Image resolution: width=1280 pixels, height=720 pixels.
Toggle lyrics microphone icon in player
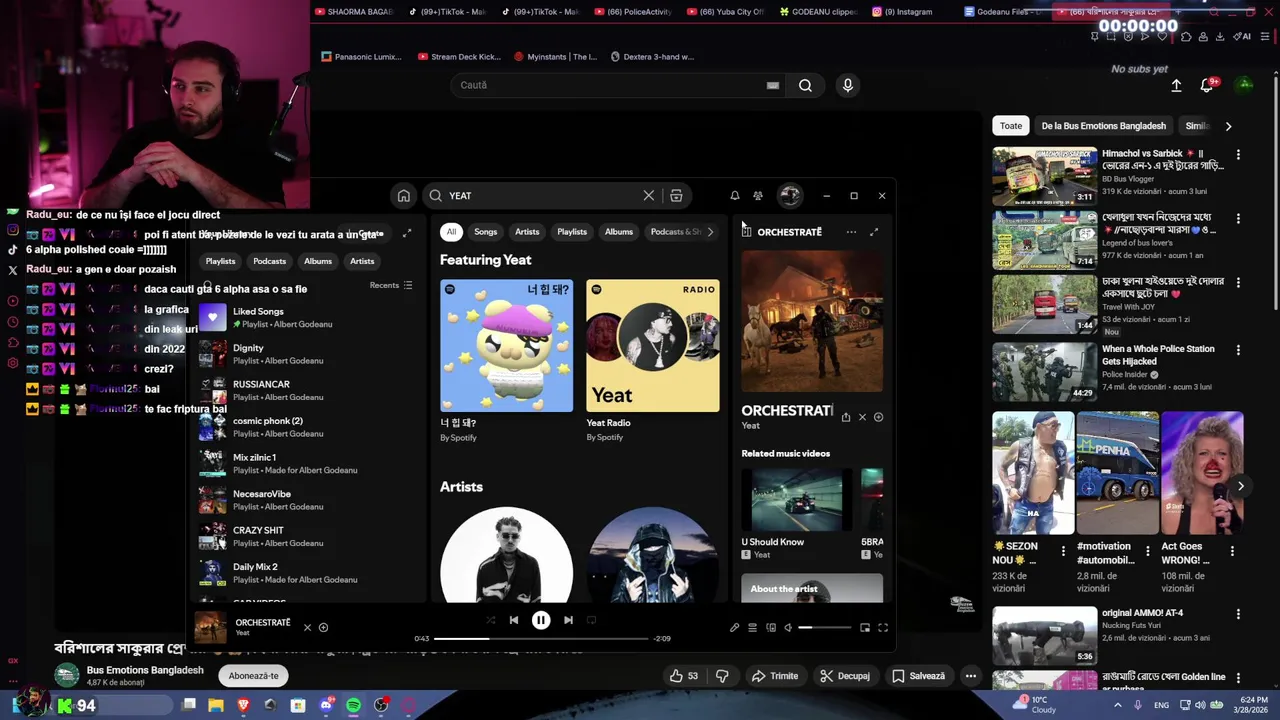point(734,627)
